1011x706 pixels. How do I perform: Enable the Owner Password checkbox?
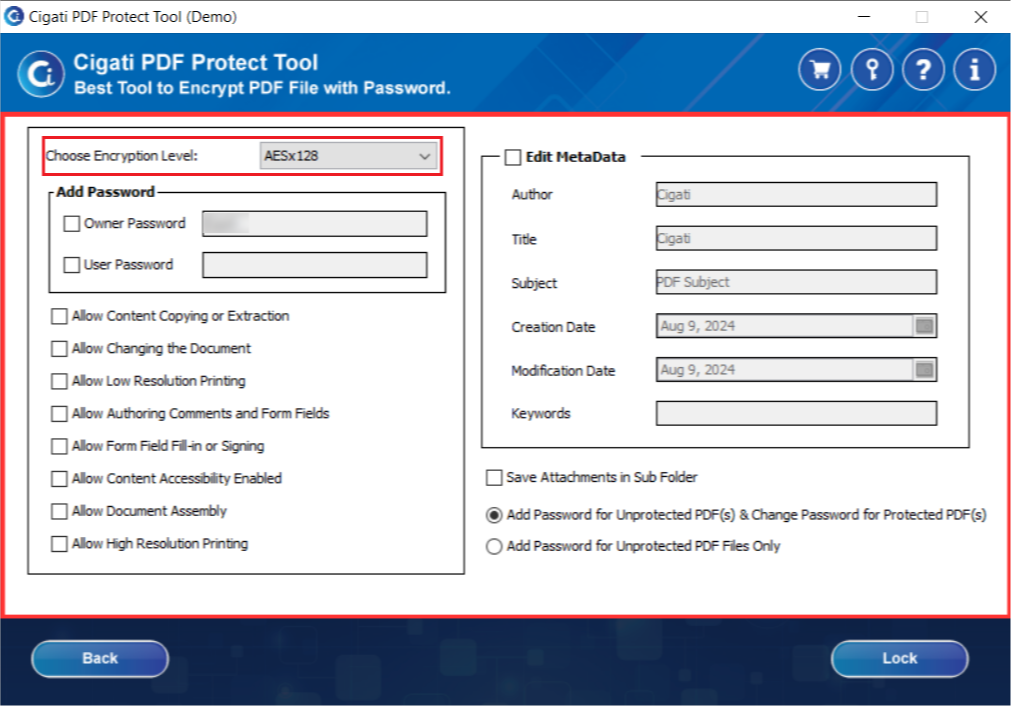72,224
